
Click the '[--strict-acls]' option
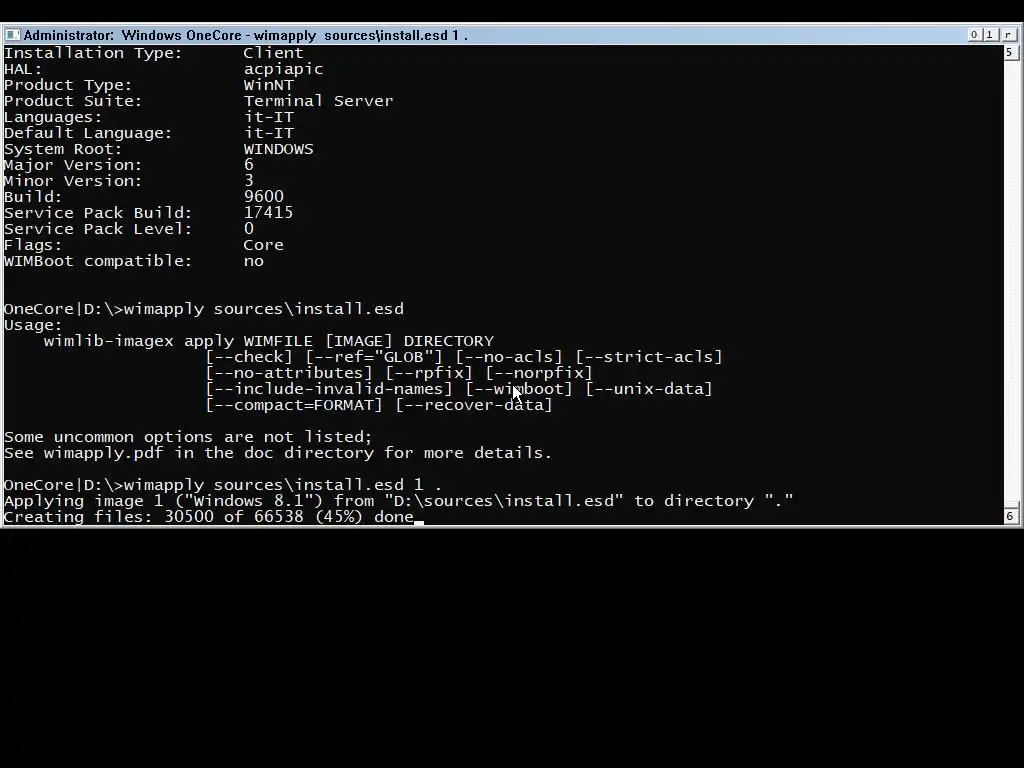648,357
